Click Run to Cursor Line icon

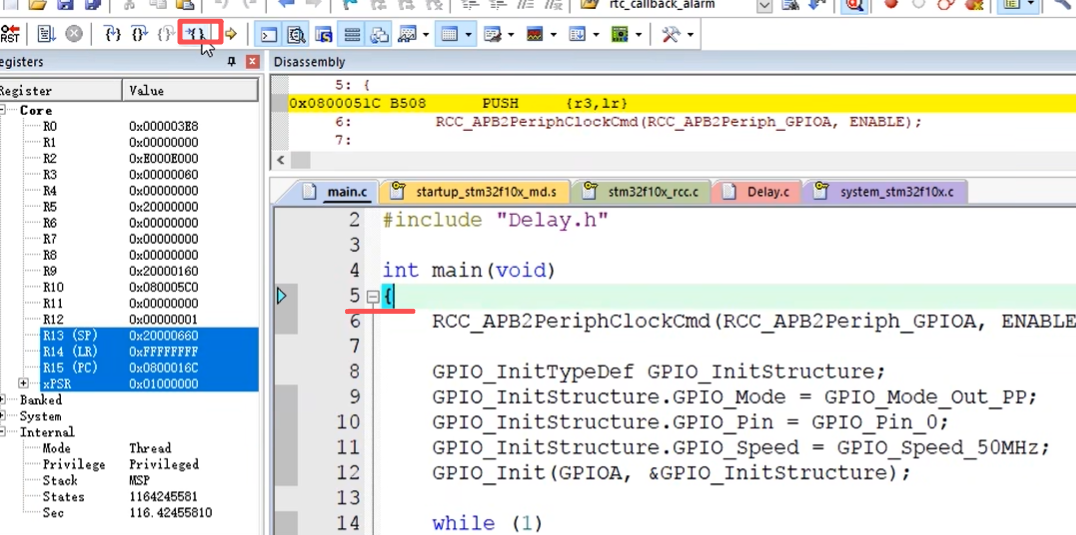pos(198,33)
